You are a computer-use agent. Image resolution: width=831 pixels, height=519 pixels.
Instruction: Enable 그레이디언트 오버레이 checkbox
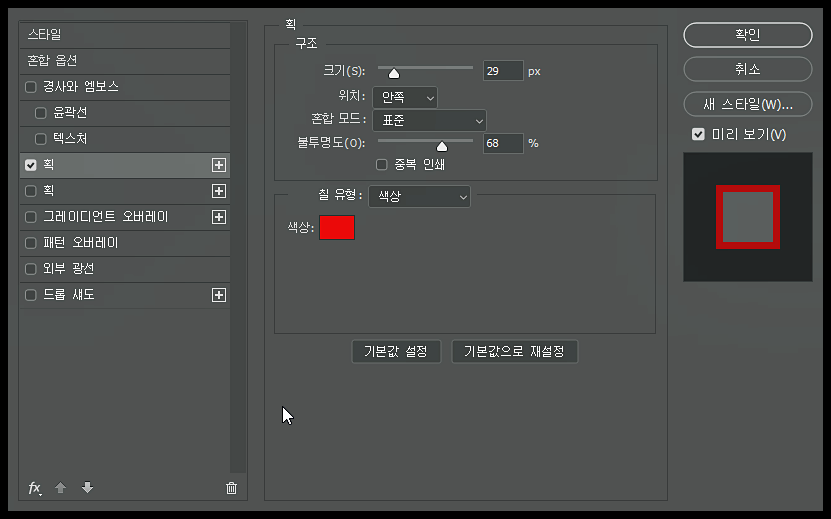(x=31, y=217)
